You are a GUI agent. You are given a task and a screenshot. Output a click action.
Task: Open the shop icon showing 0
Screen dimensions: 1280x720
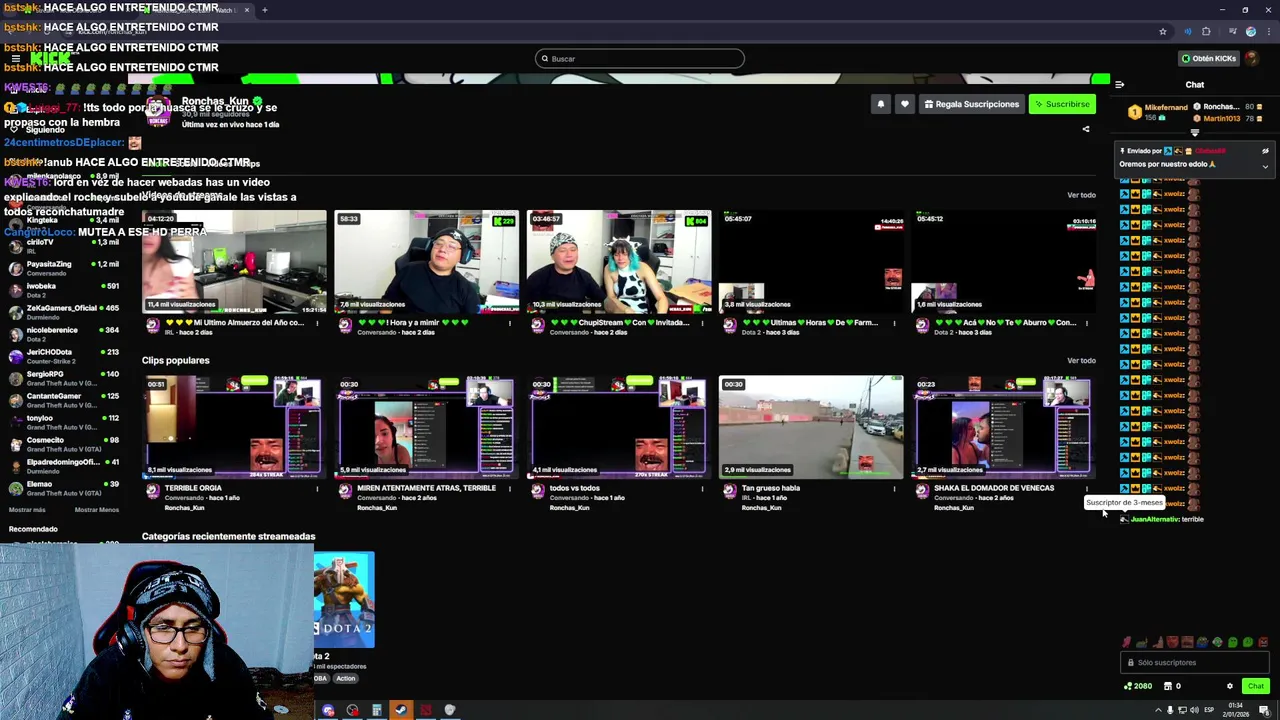click(1172, 686)
